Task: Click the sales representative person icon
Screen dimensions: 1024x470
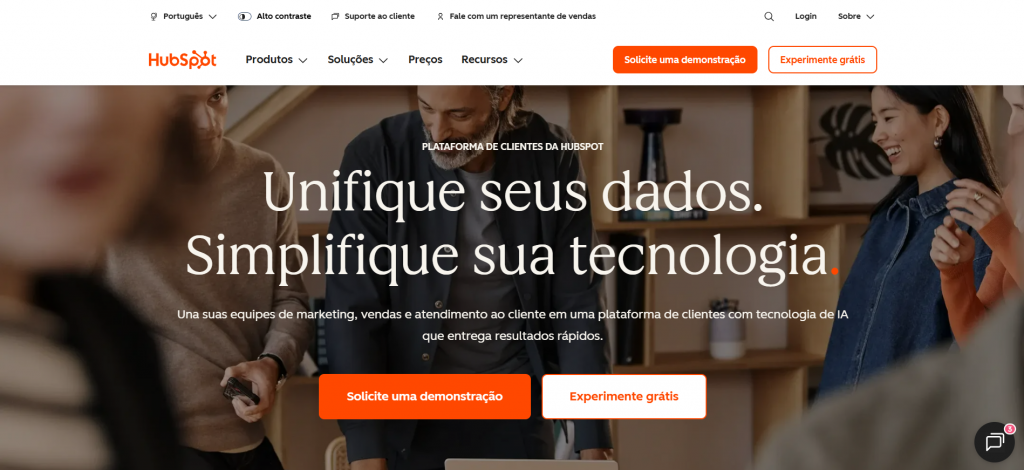Action: tap(440, 16)
